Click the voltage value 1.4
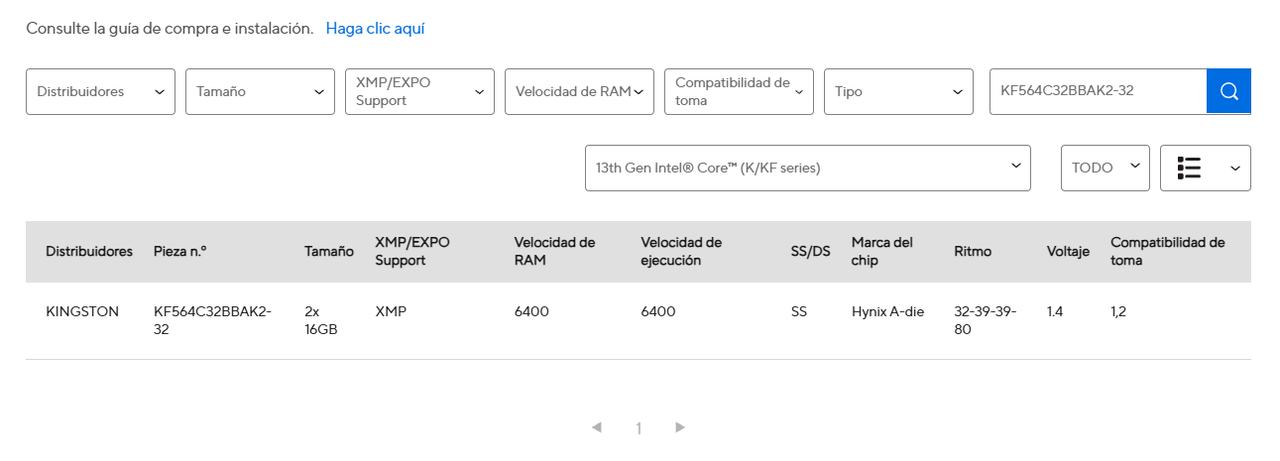Viewport: 1280px width, 461px height. 1055,312
